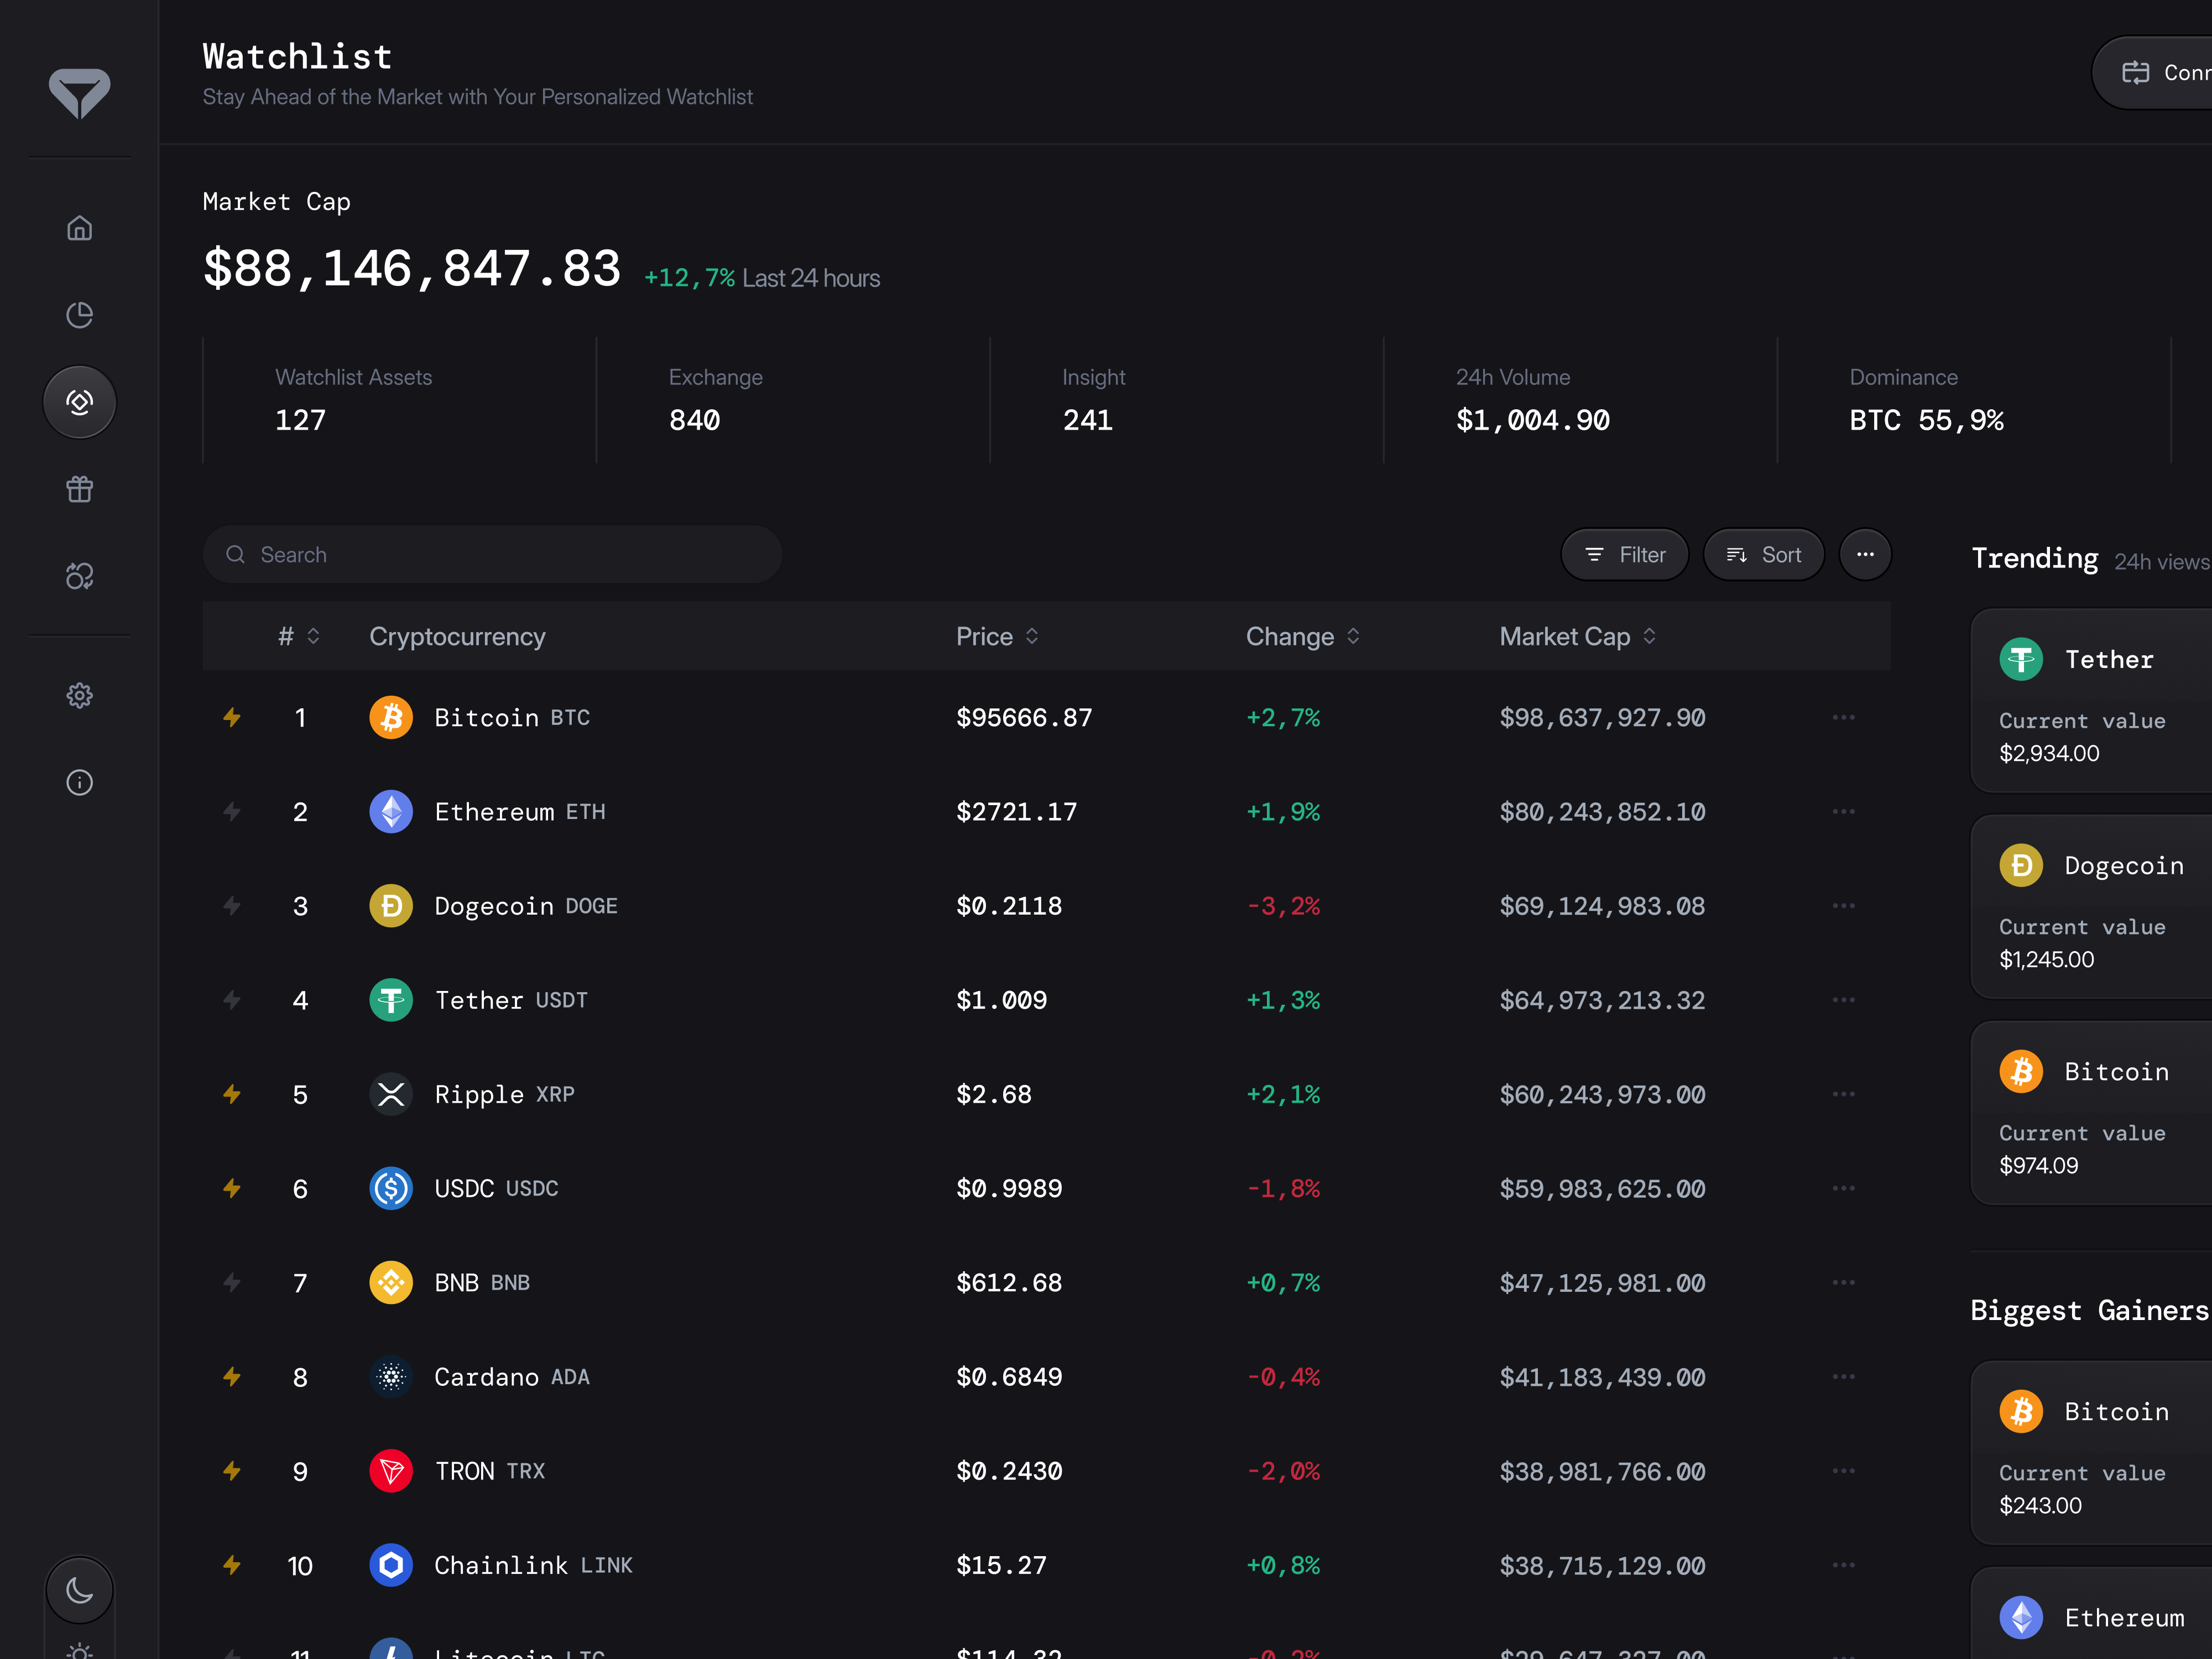2212x1659 pixels.
Task: Click the Chainlink coin icon in table
Action: (x=391, y=1565)
